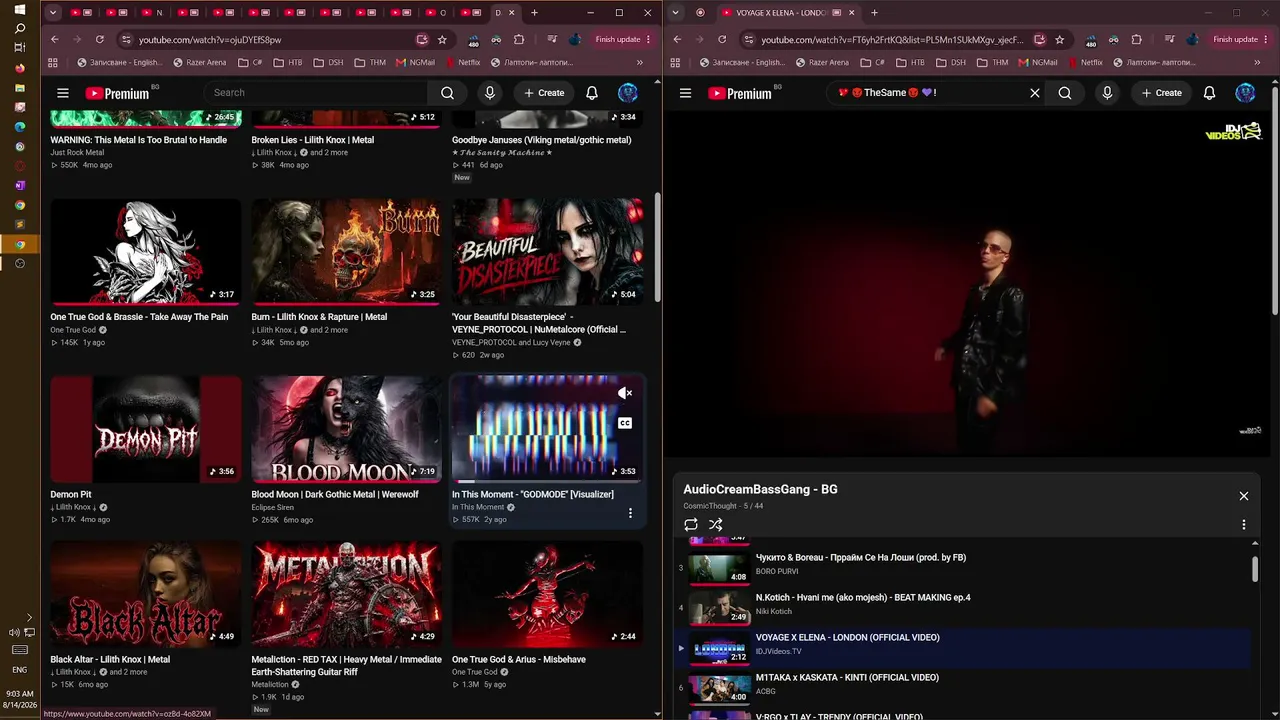
Task: Open File Explorer from the Windows taskbar
Action: click(x=20, y=88)
